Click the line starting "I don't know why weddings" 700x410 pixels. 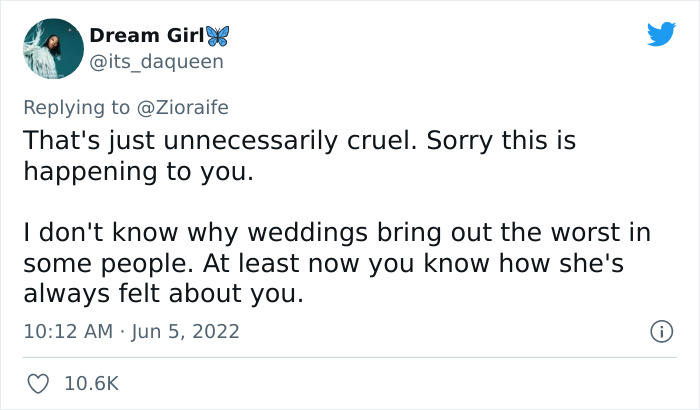[336, 233]
